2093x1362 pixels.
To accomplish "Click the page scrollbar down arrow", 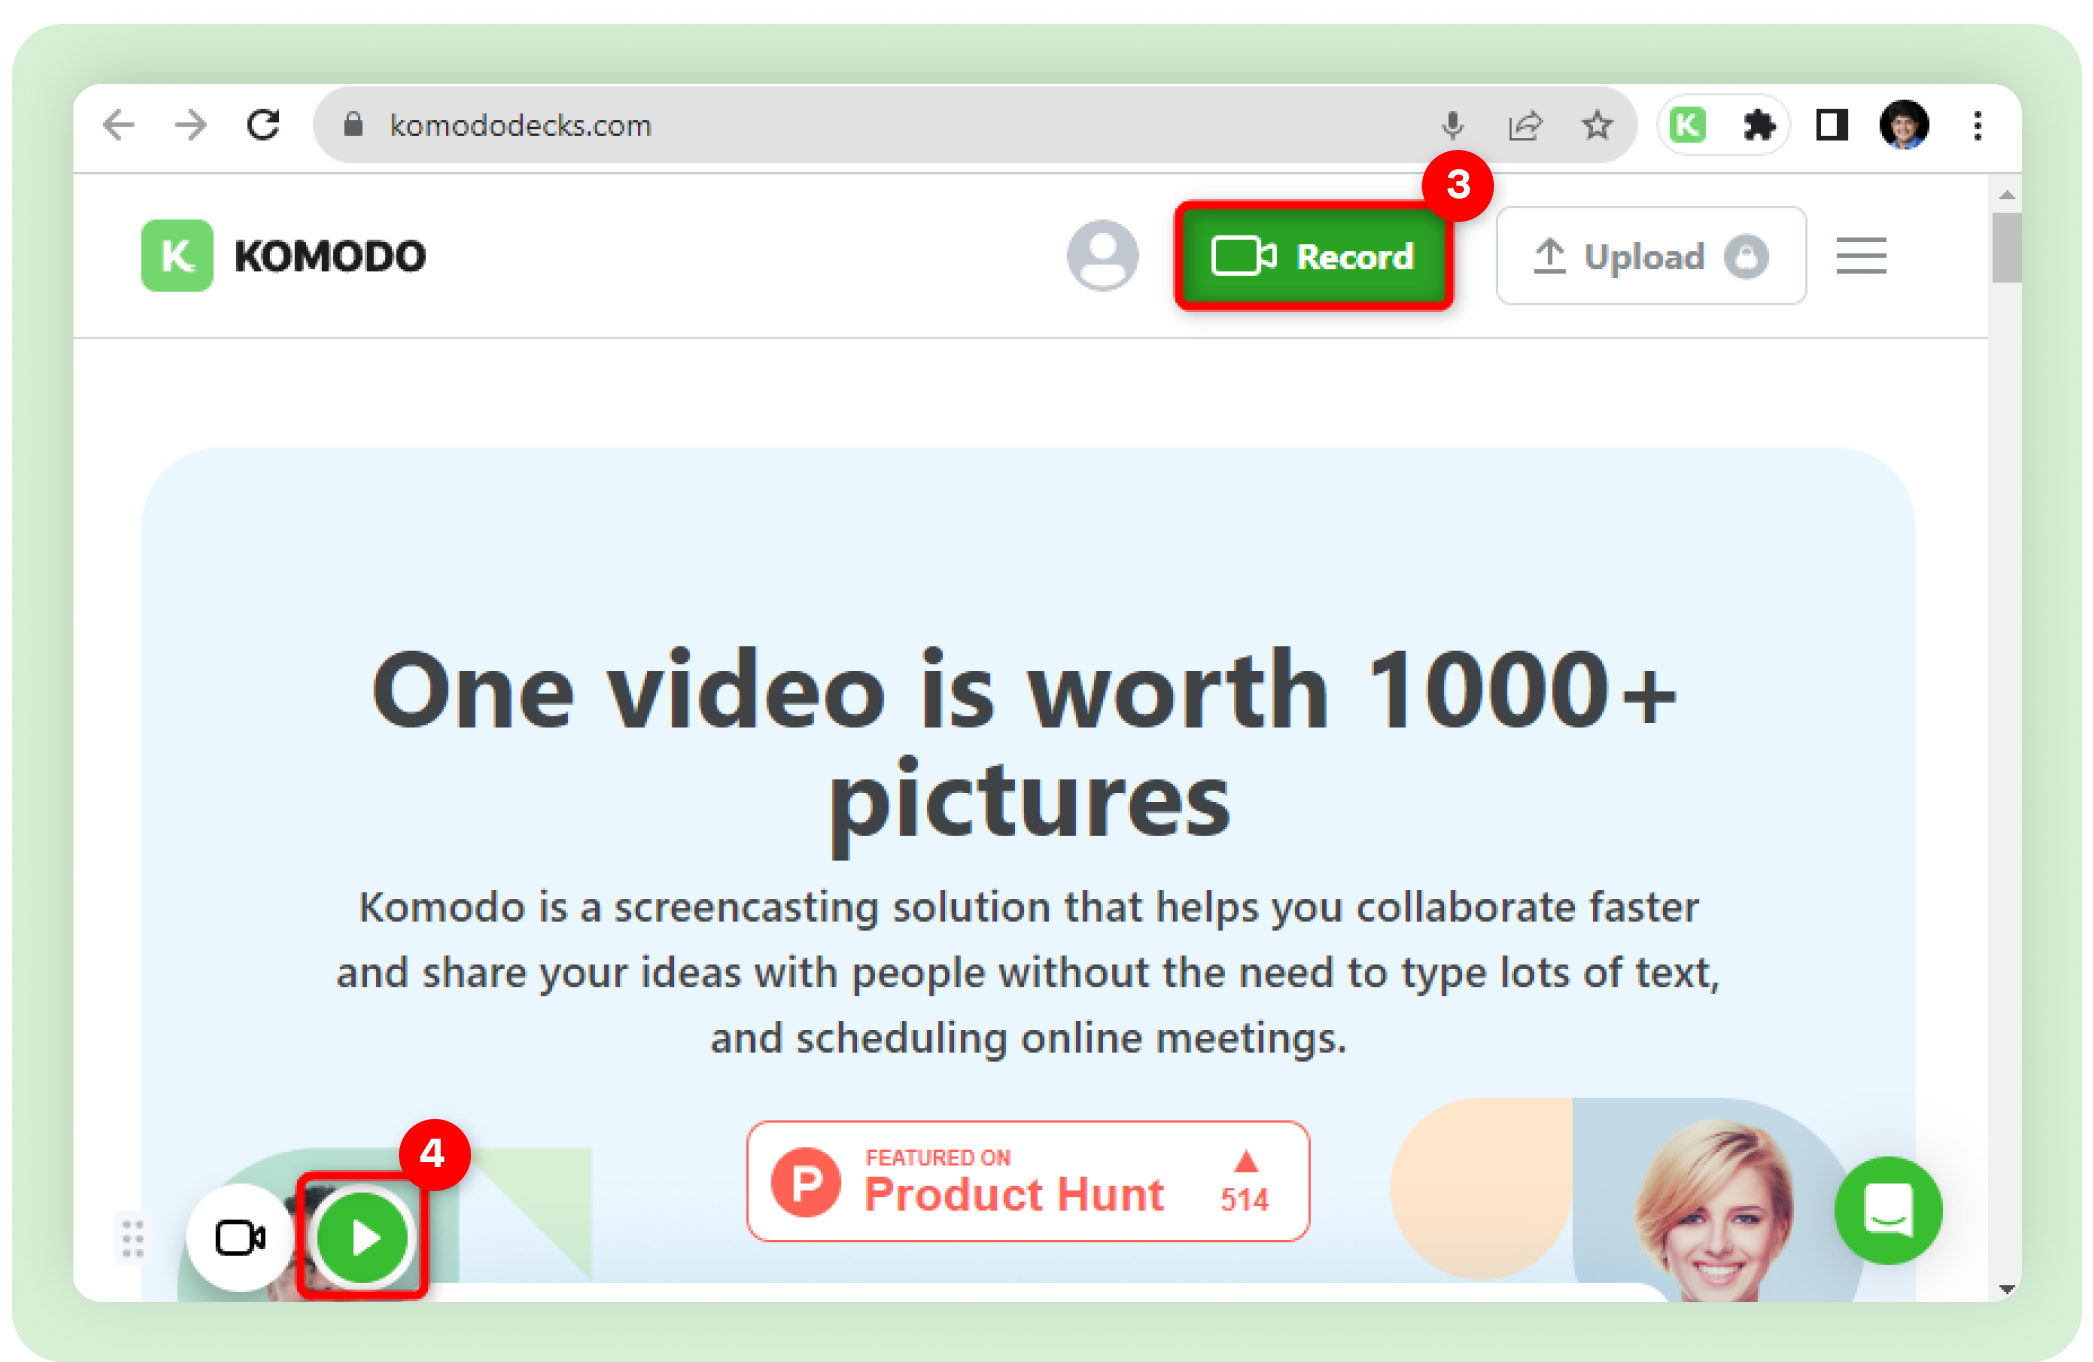I will [2006, 1289].
